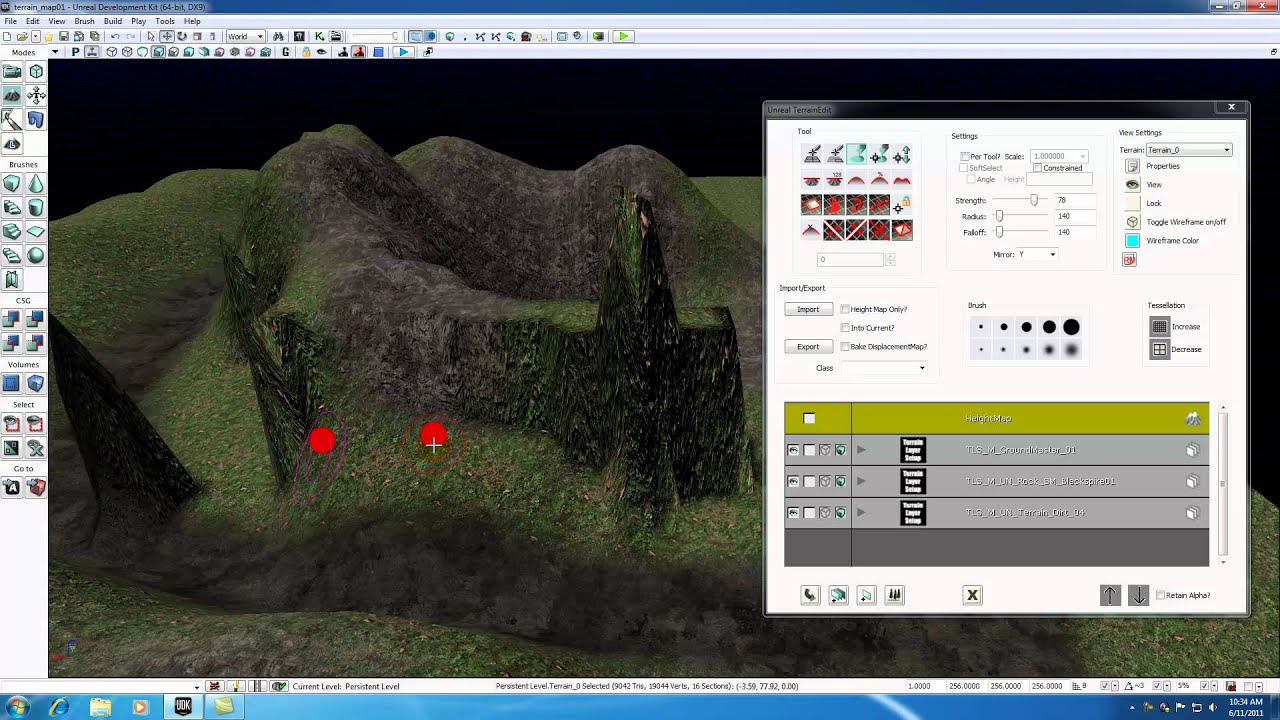
Task: Open the Tools menu
Action: (165, 21)
